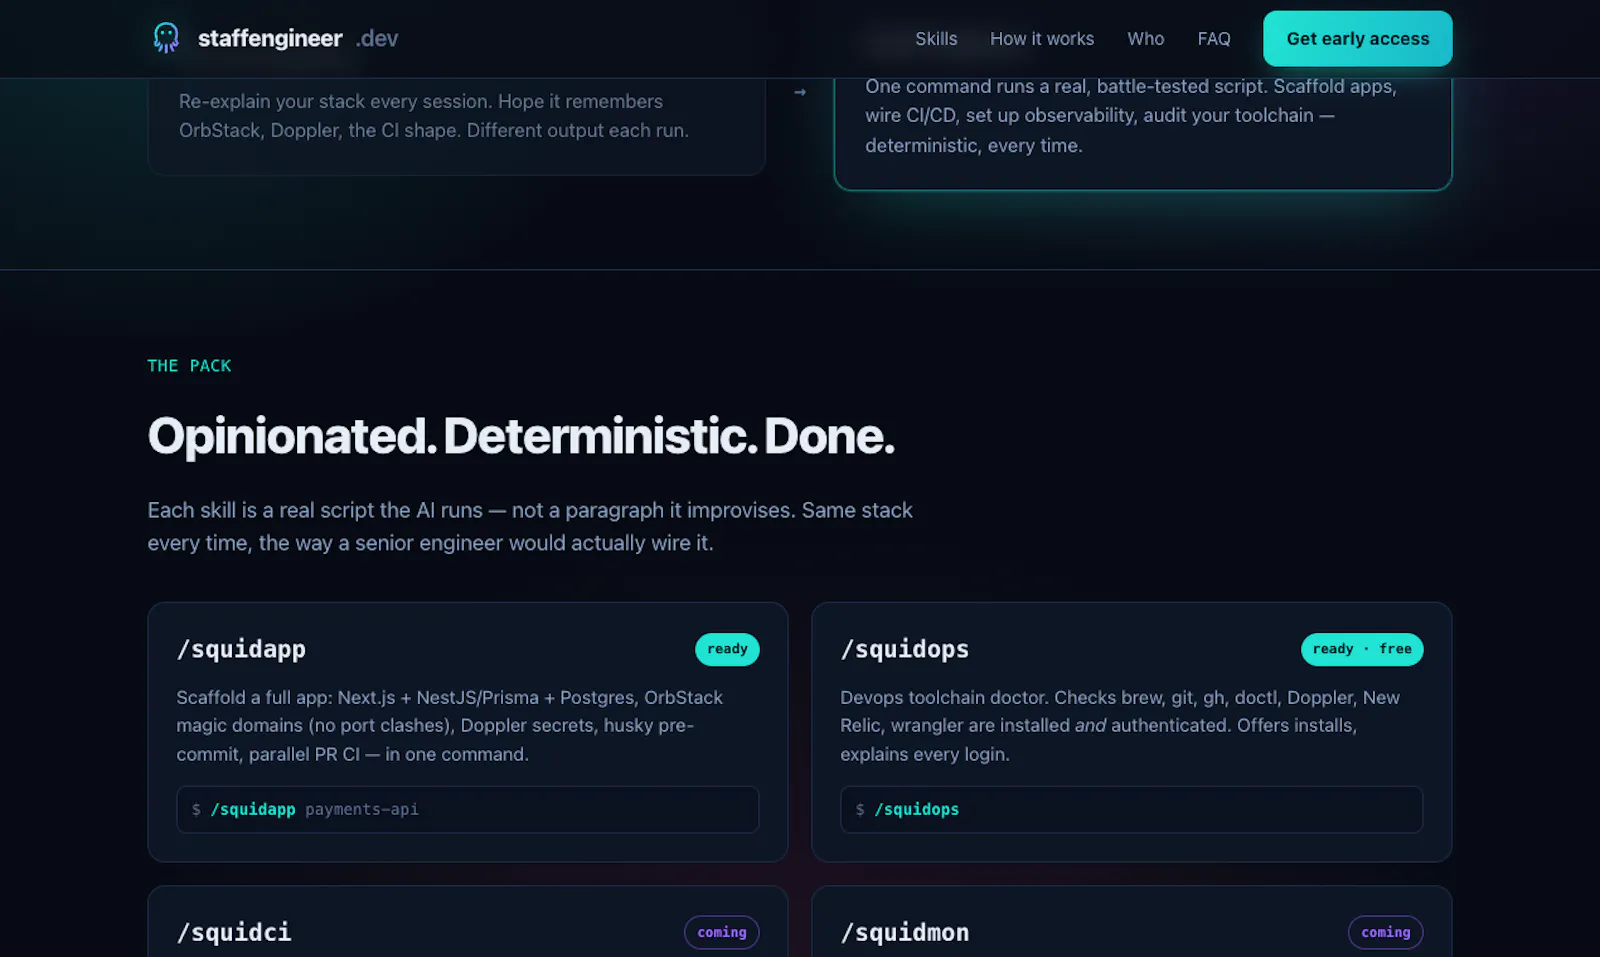The width and height of the screenshot is (1600, 957).
Task: Select the /squidapp payments-api command box
Action: [x=468, y=810]
